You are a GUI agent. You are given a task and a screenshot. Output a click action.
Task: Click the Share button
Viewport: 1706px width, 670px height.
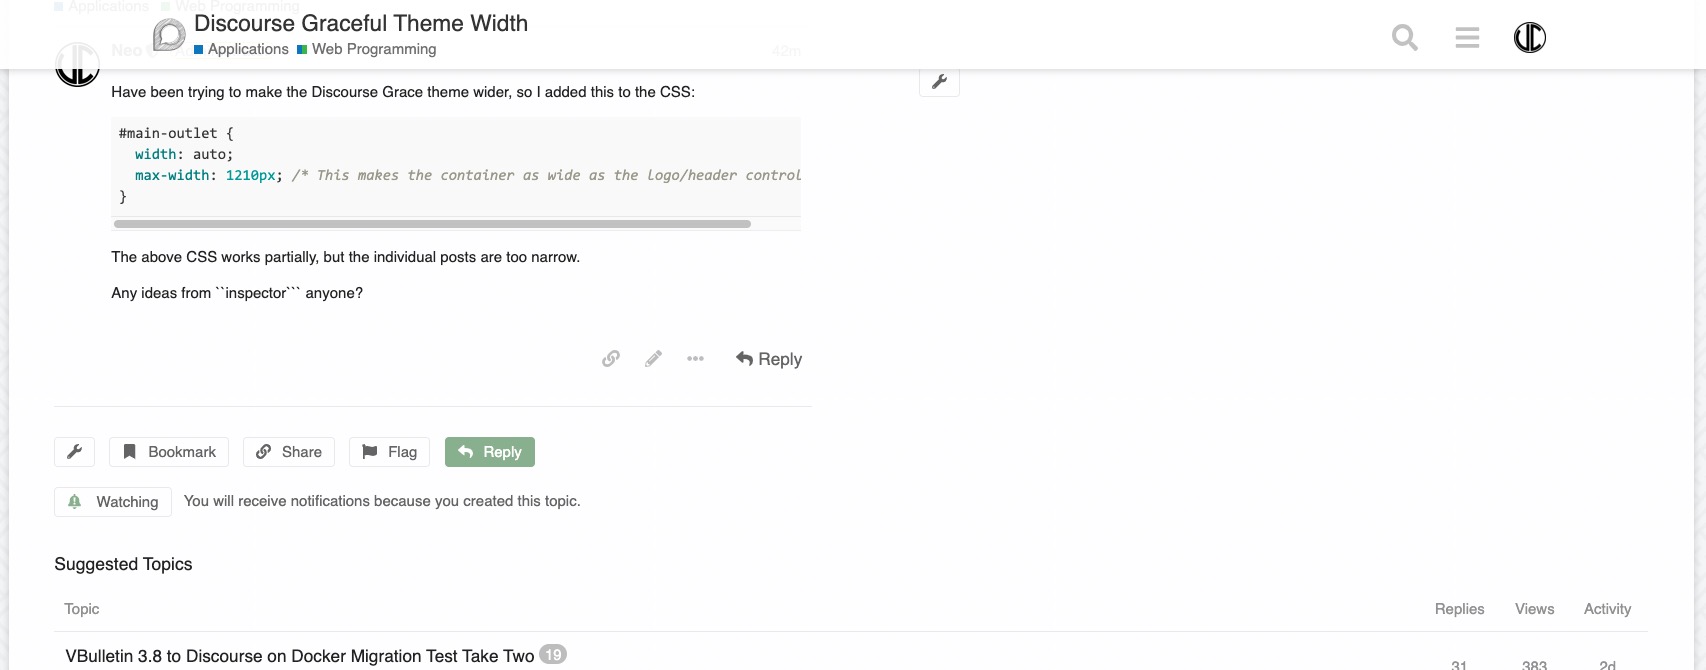pos(289,452)
